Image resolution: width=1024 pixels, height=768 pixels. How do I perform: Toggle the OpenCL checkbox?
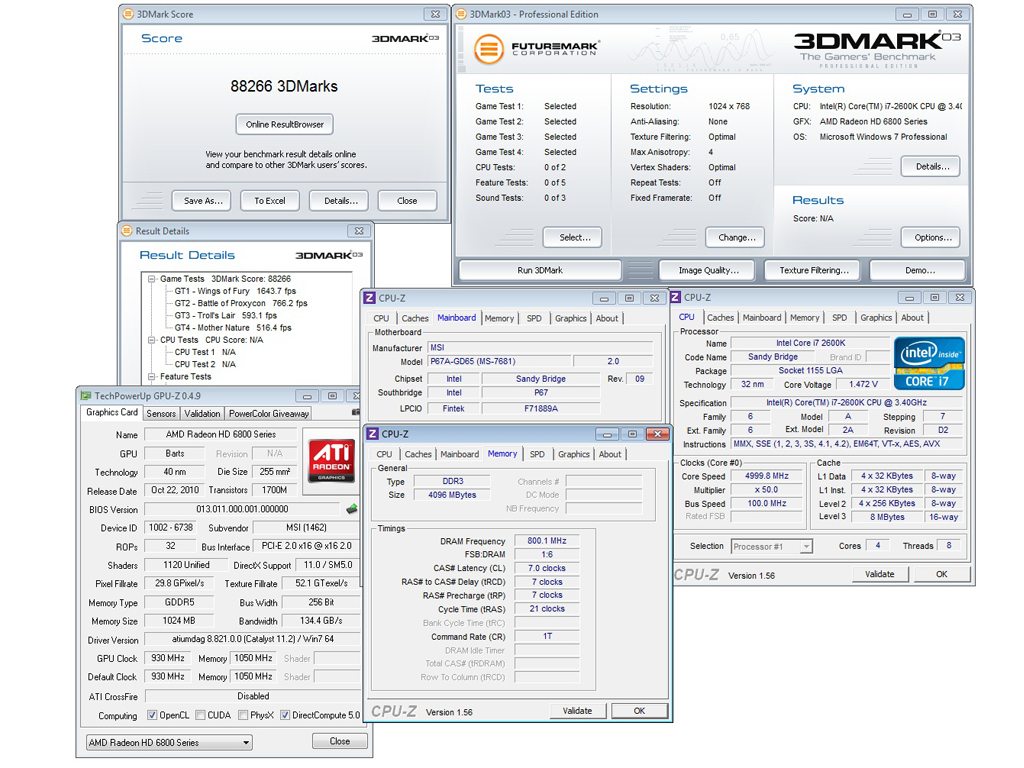[x=152, y=715]
